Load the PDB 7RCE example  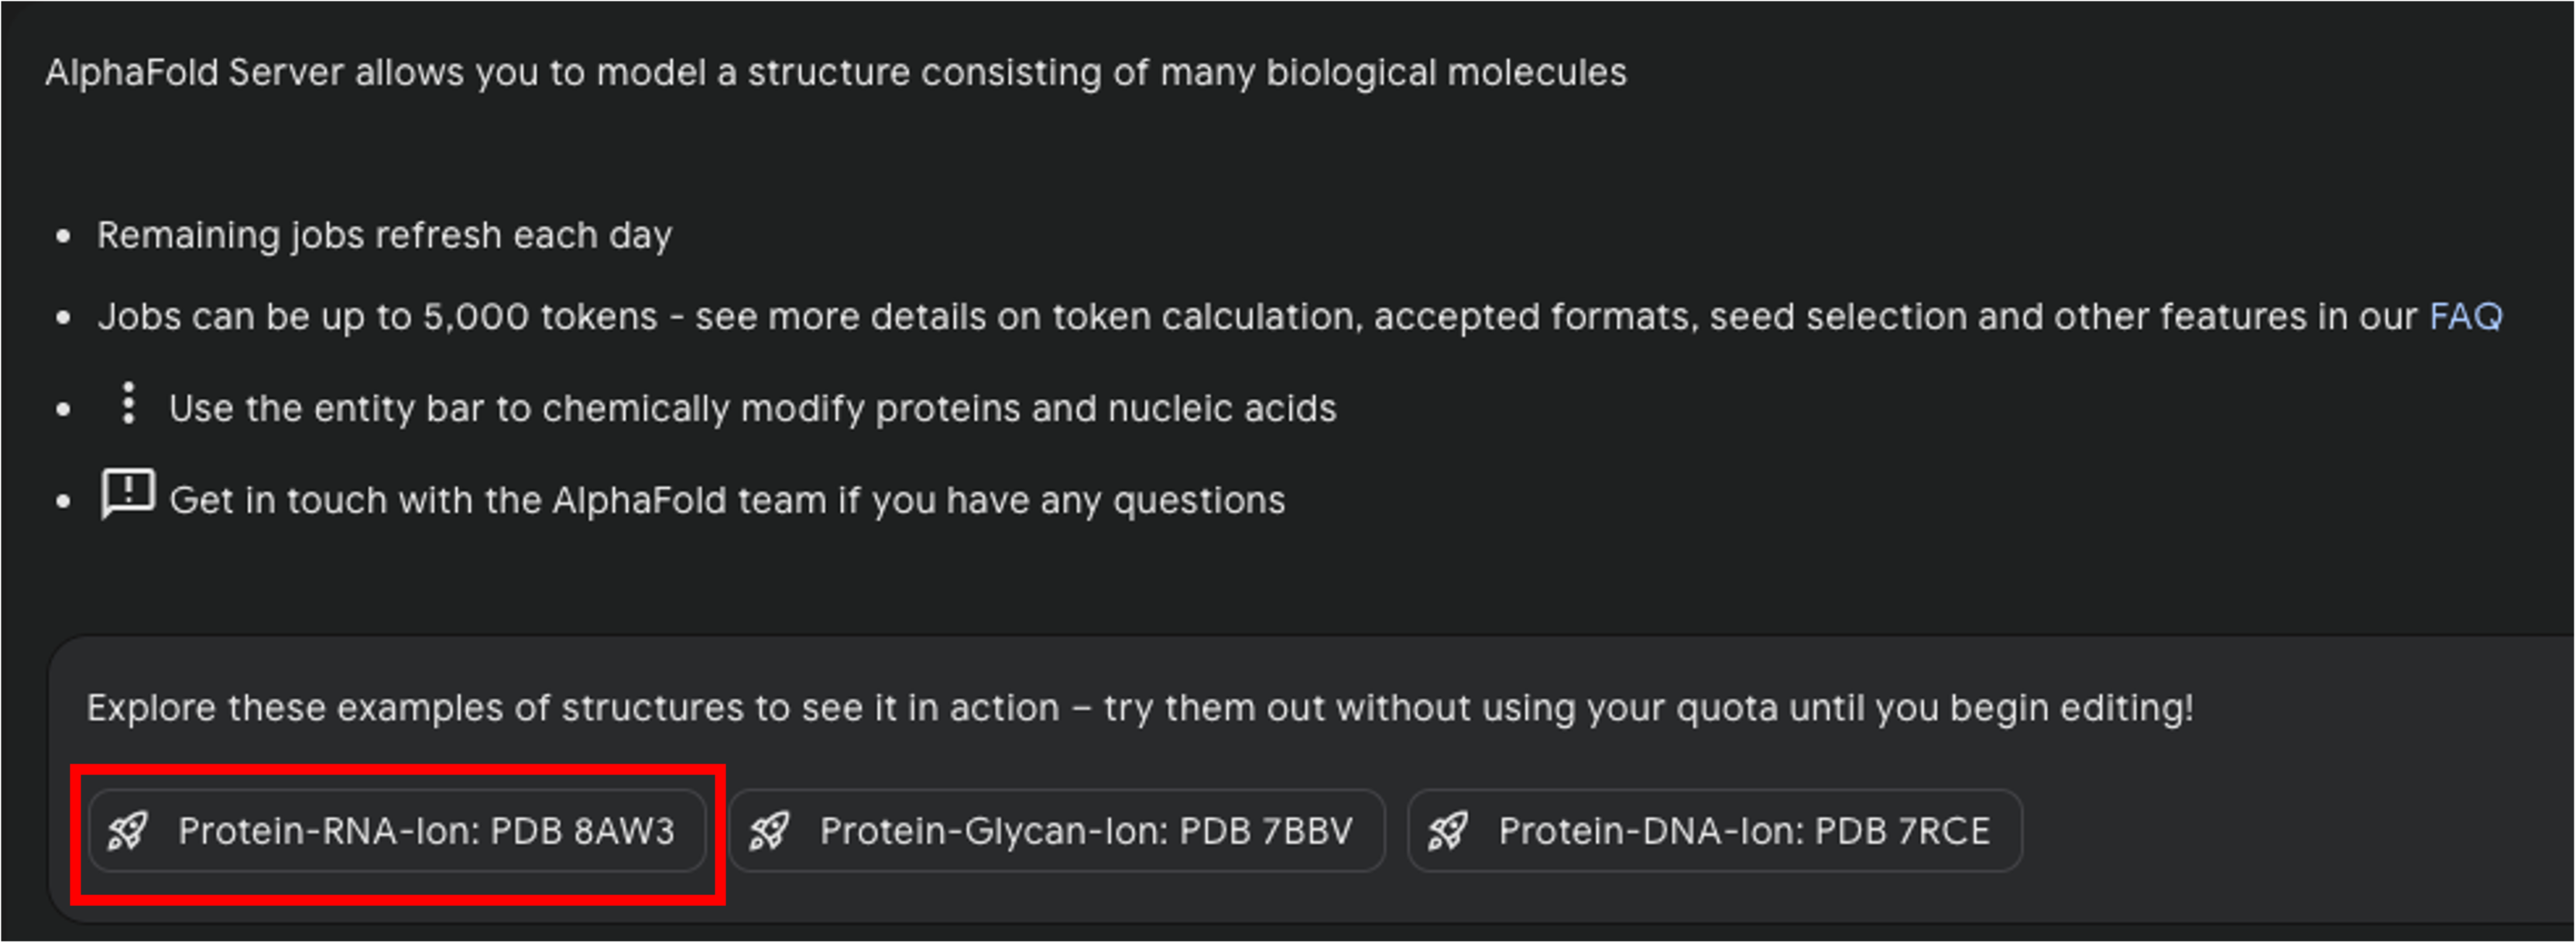click(1743, 831)
